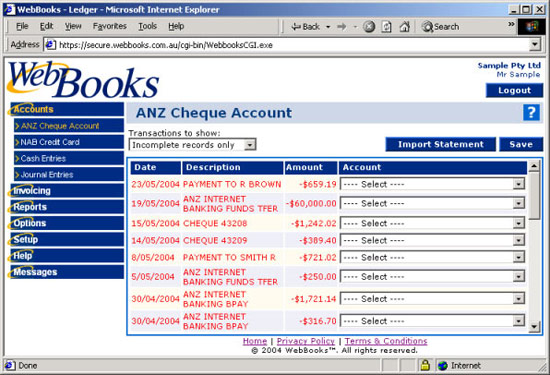Viewport: 550px width, 375px height.
Task: Open account dropdown for CHEQUE 43208
Action: pyautogui.click(x=518, y=223)
